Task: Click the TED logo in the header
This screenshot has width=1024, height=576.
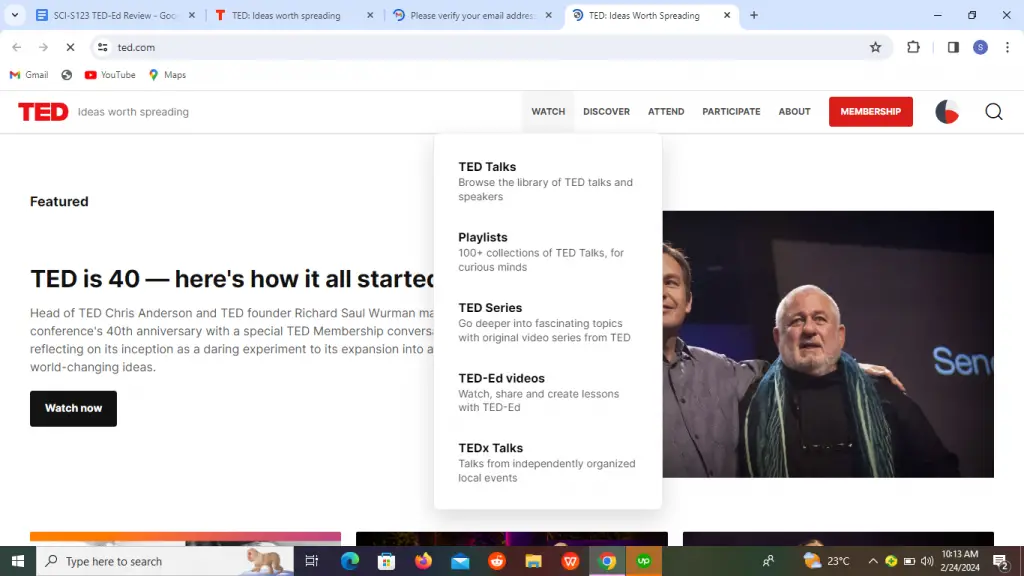Action: tap(43, 111)
